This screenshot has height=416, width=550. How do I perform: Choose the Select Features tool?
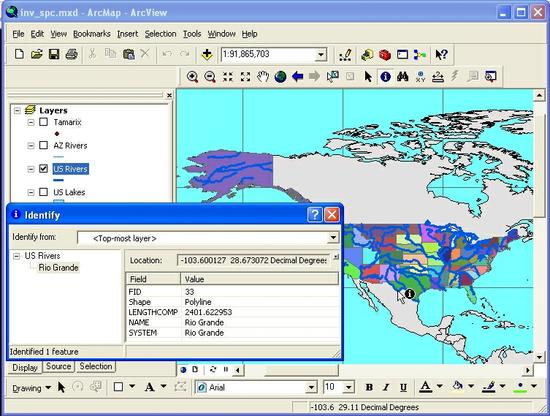[333, 76]
